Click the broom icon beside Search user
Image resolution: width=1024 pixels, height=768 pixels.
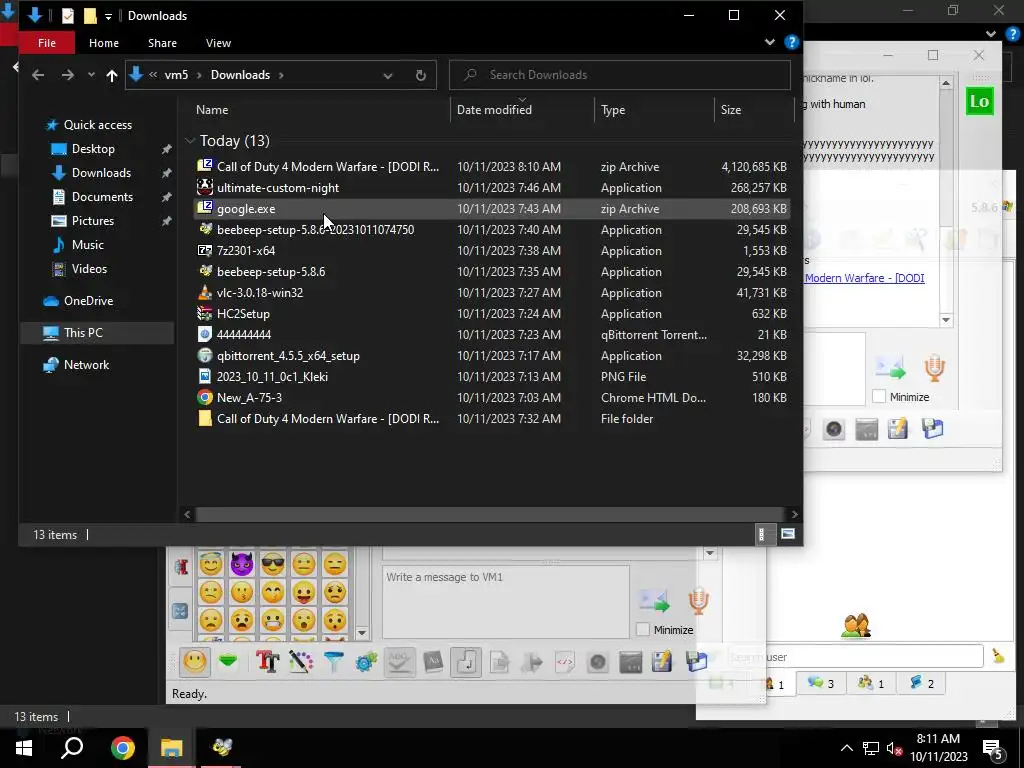(x=998, y=656)
